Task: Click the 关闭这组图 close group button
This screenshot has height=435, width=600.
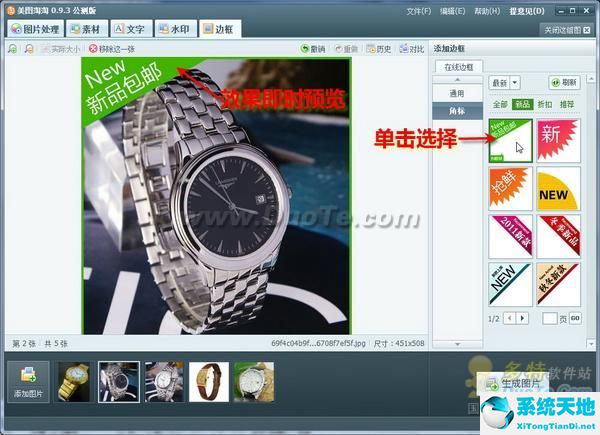Action: point(567,30)
